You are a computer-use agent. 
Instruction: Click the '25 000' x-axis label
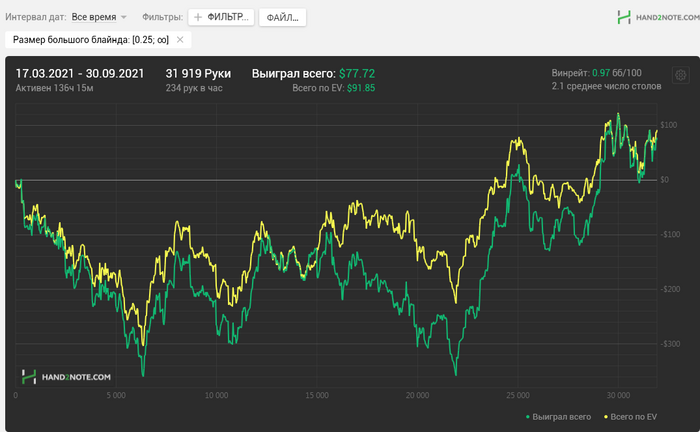point(518,395)
